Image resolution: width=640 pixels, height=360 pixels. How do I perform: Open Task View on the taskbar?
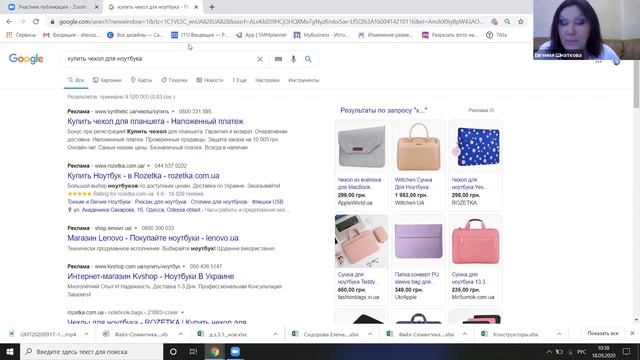pos(193,351)
